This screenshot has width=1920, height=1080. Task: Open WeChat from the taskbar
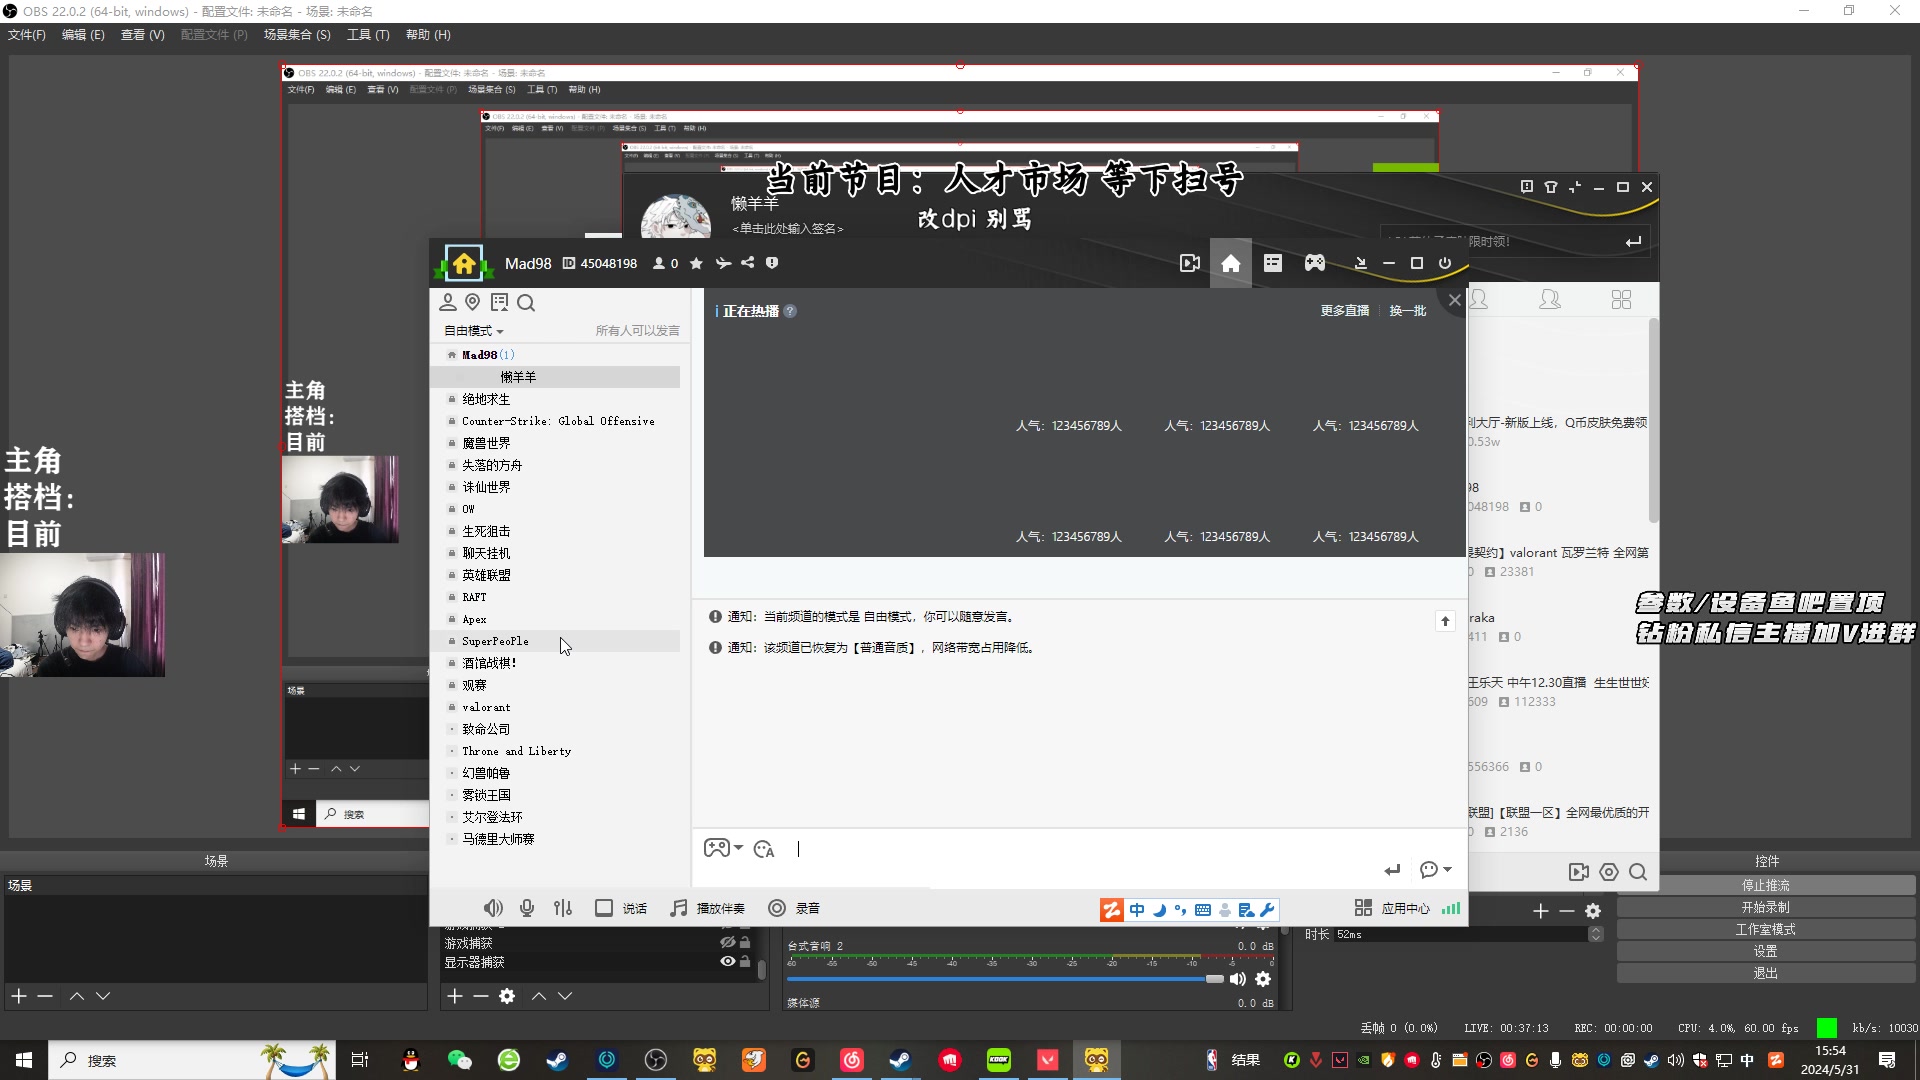459,1060
